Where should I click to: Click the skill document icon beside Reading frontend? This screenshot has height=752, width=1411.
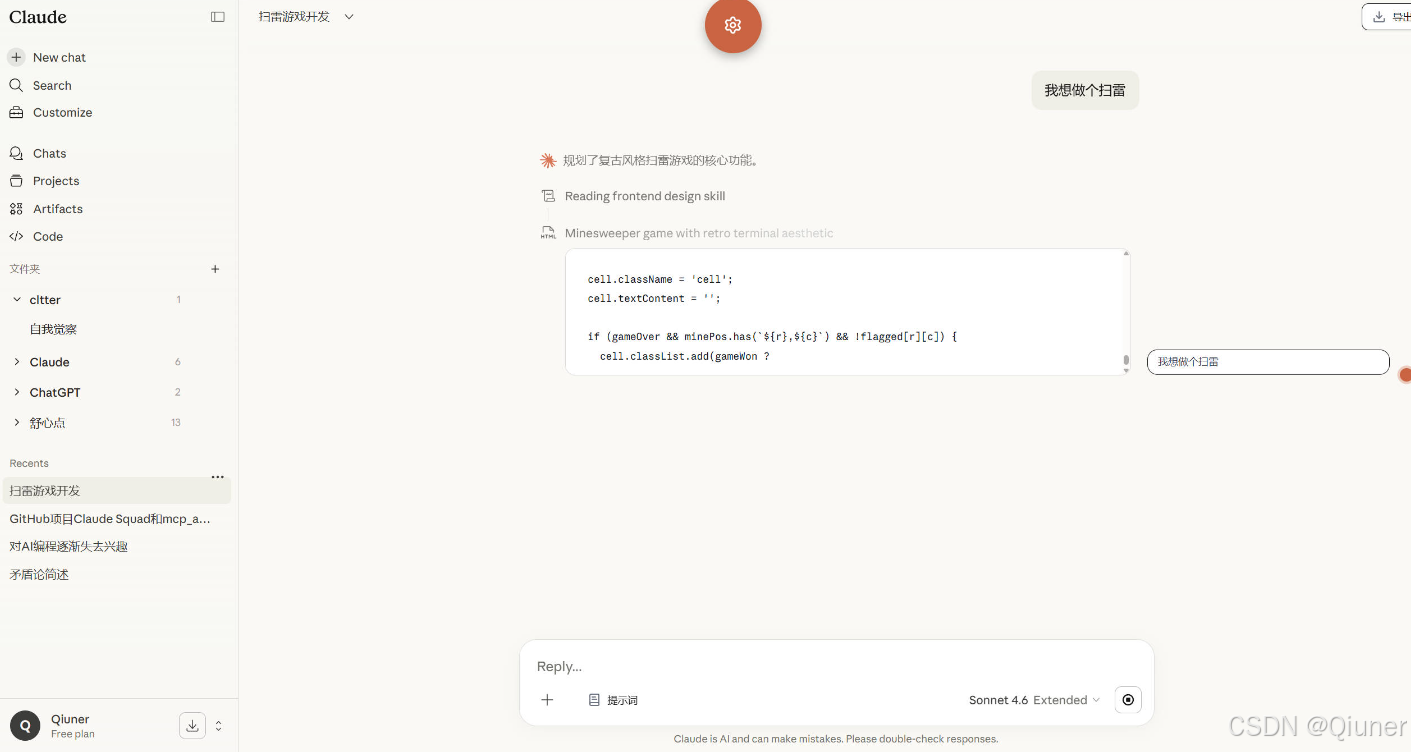(548, 196)
